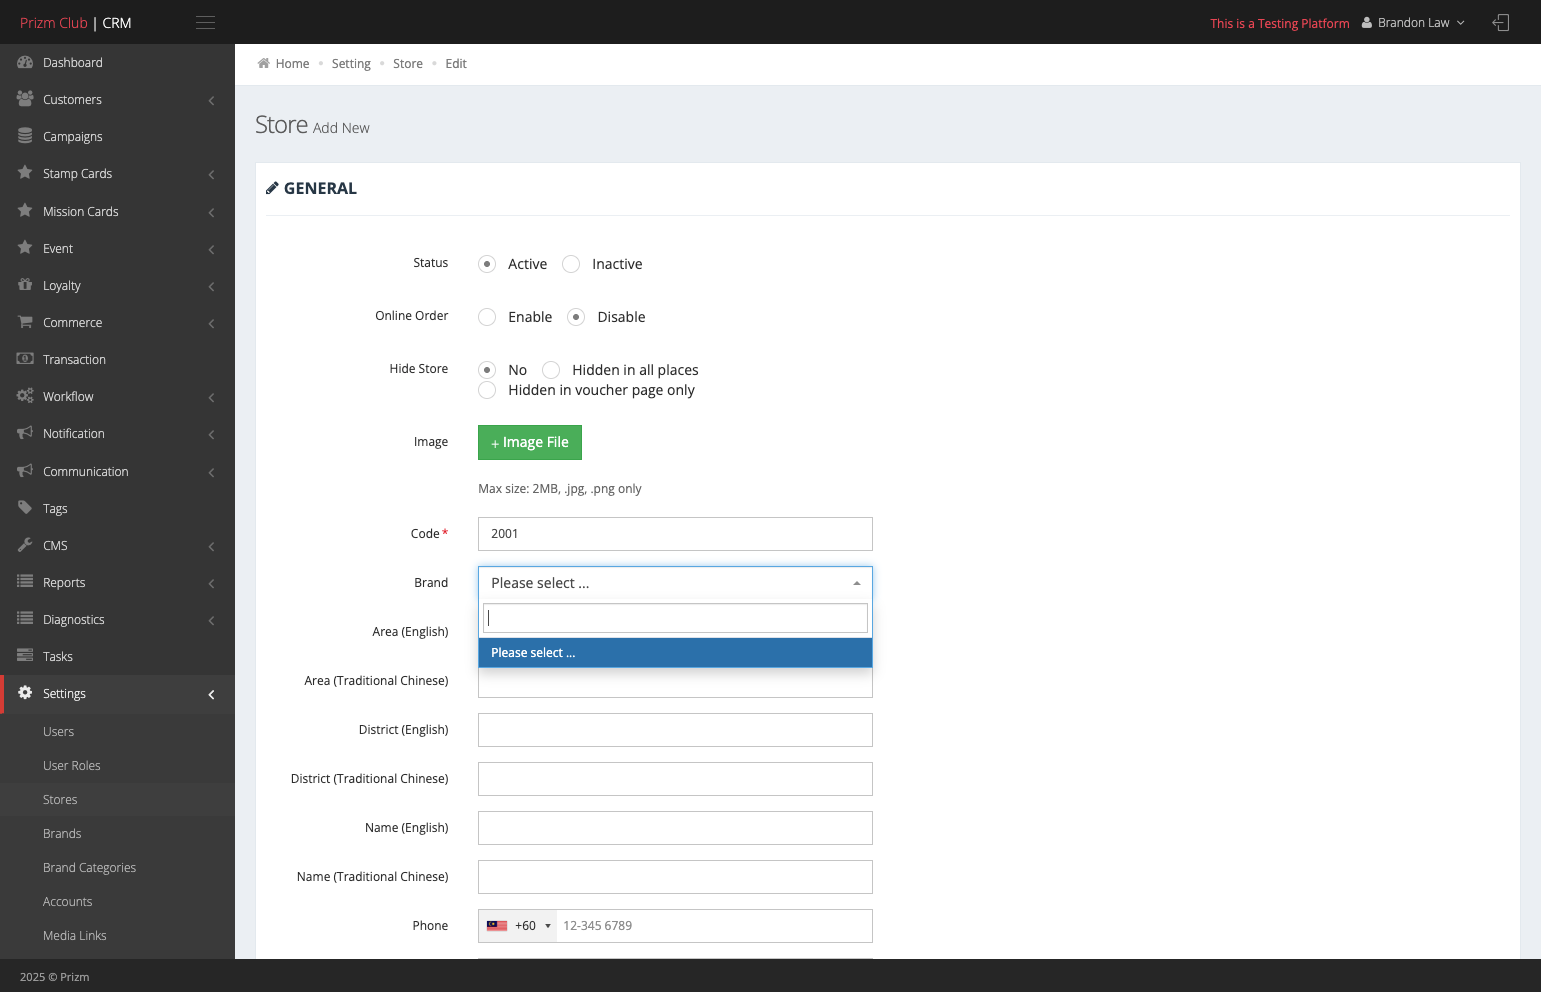
Task: Open the Communication menu item
Action: 117,471
